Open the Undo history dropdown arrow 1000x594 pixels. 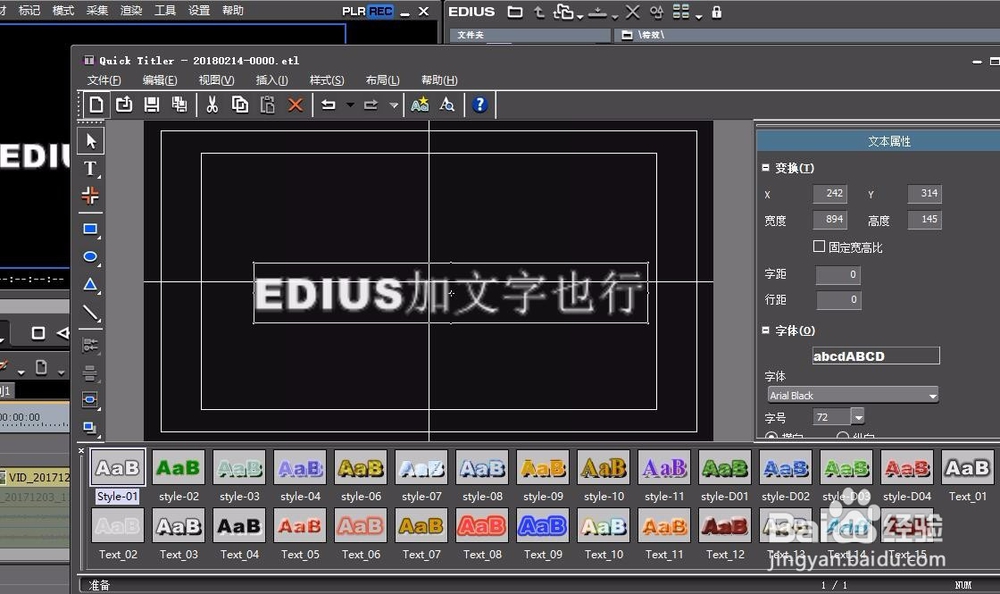tap(350, 105)
